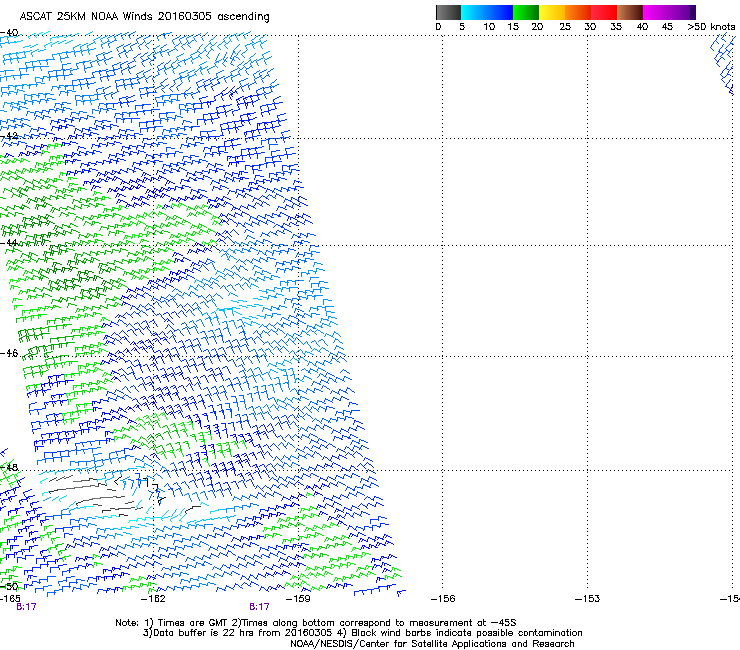Viewport: 740px width, 650px height.
Task: Select the brown 35-40 knots color bar segment
Action: point(630,12)
